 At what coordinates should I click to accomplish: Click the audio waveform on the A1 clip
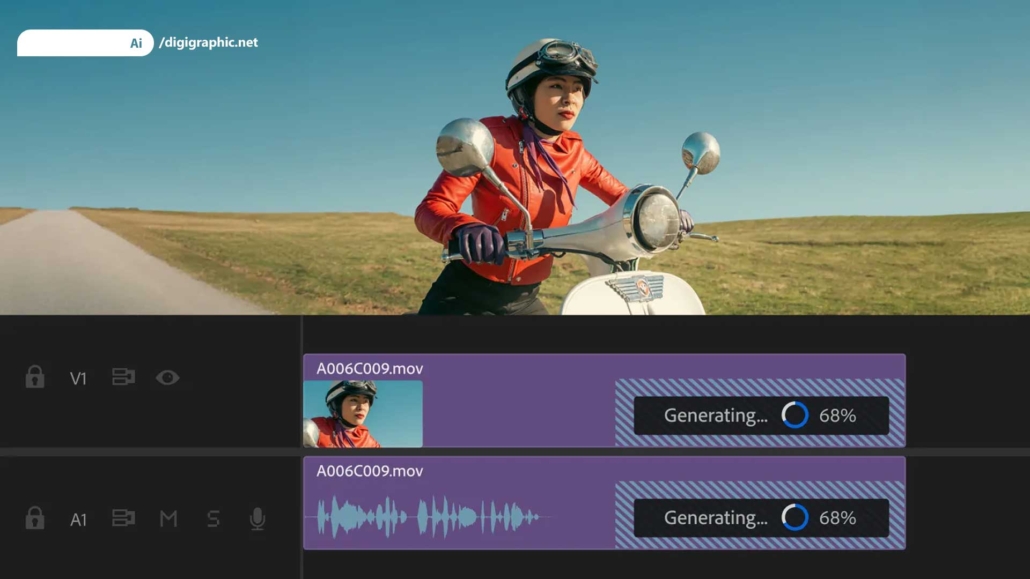pos(428,517)
